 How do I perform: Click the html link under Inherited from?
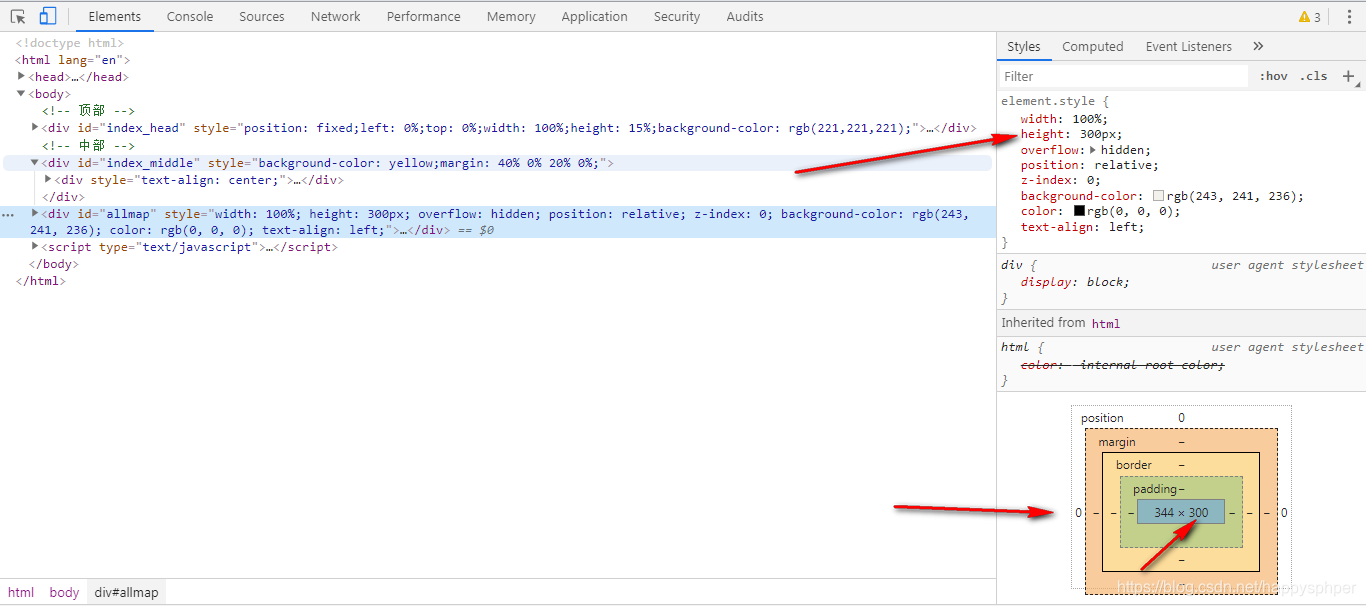1106,324
